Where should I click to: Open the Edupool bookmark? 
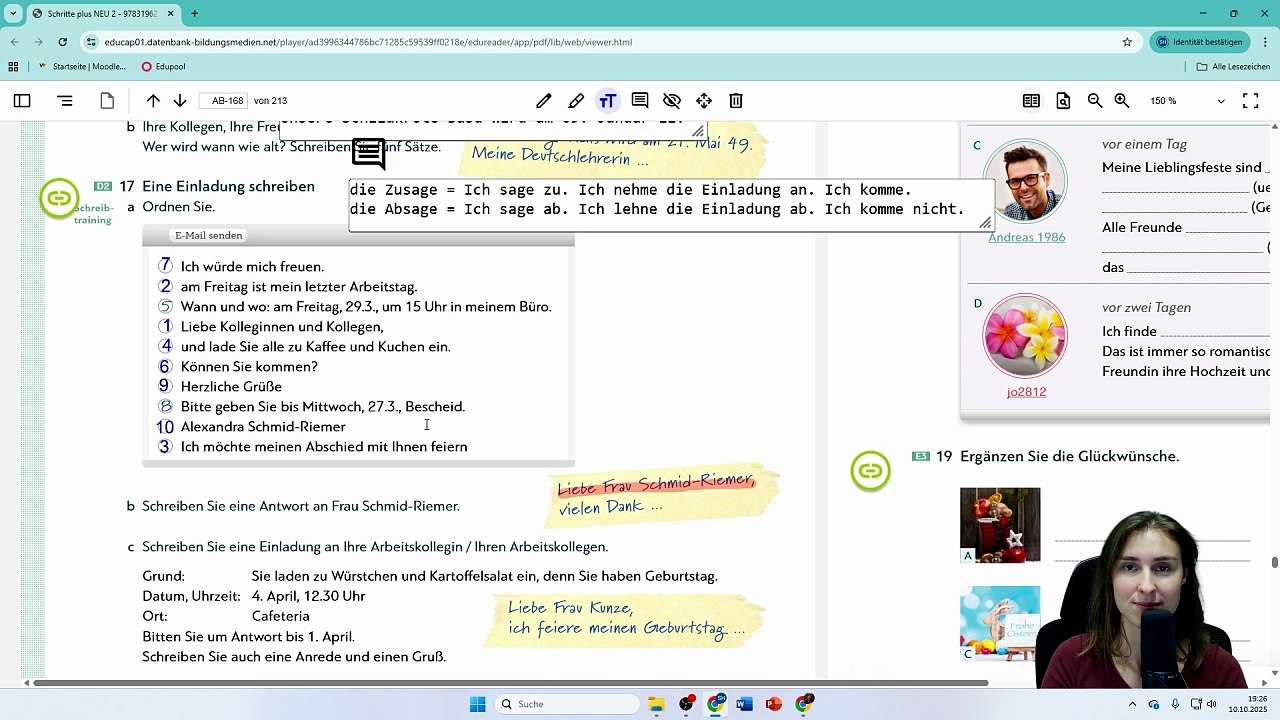tap(164, 67)
